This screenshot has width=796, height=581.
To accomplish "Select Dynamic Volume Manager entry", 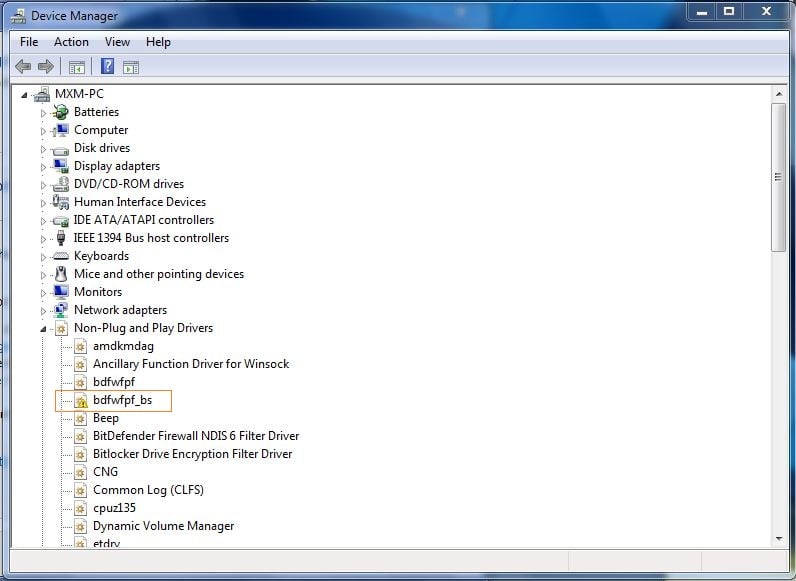I will (163, 526).
